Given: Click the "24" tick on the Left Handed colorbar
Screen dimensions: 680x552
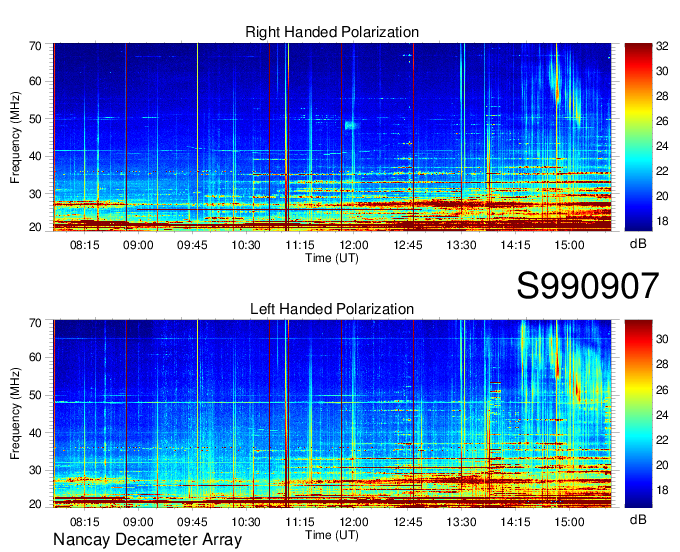Looking at the screenshot, I should 662,415.
